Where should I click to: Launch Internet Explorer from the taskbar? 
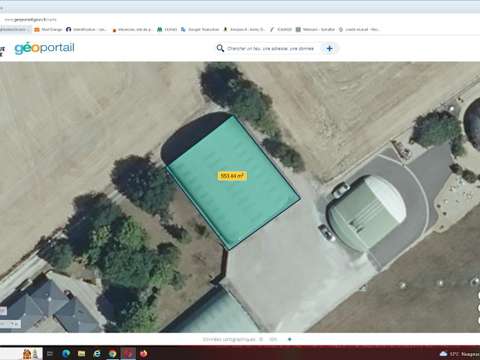coord(97,354)
